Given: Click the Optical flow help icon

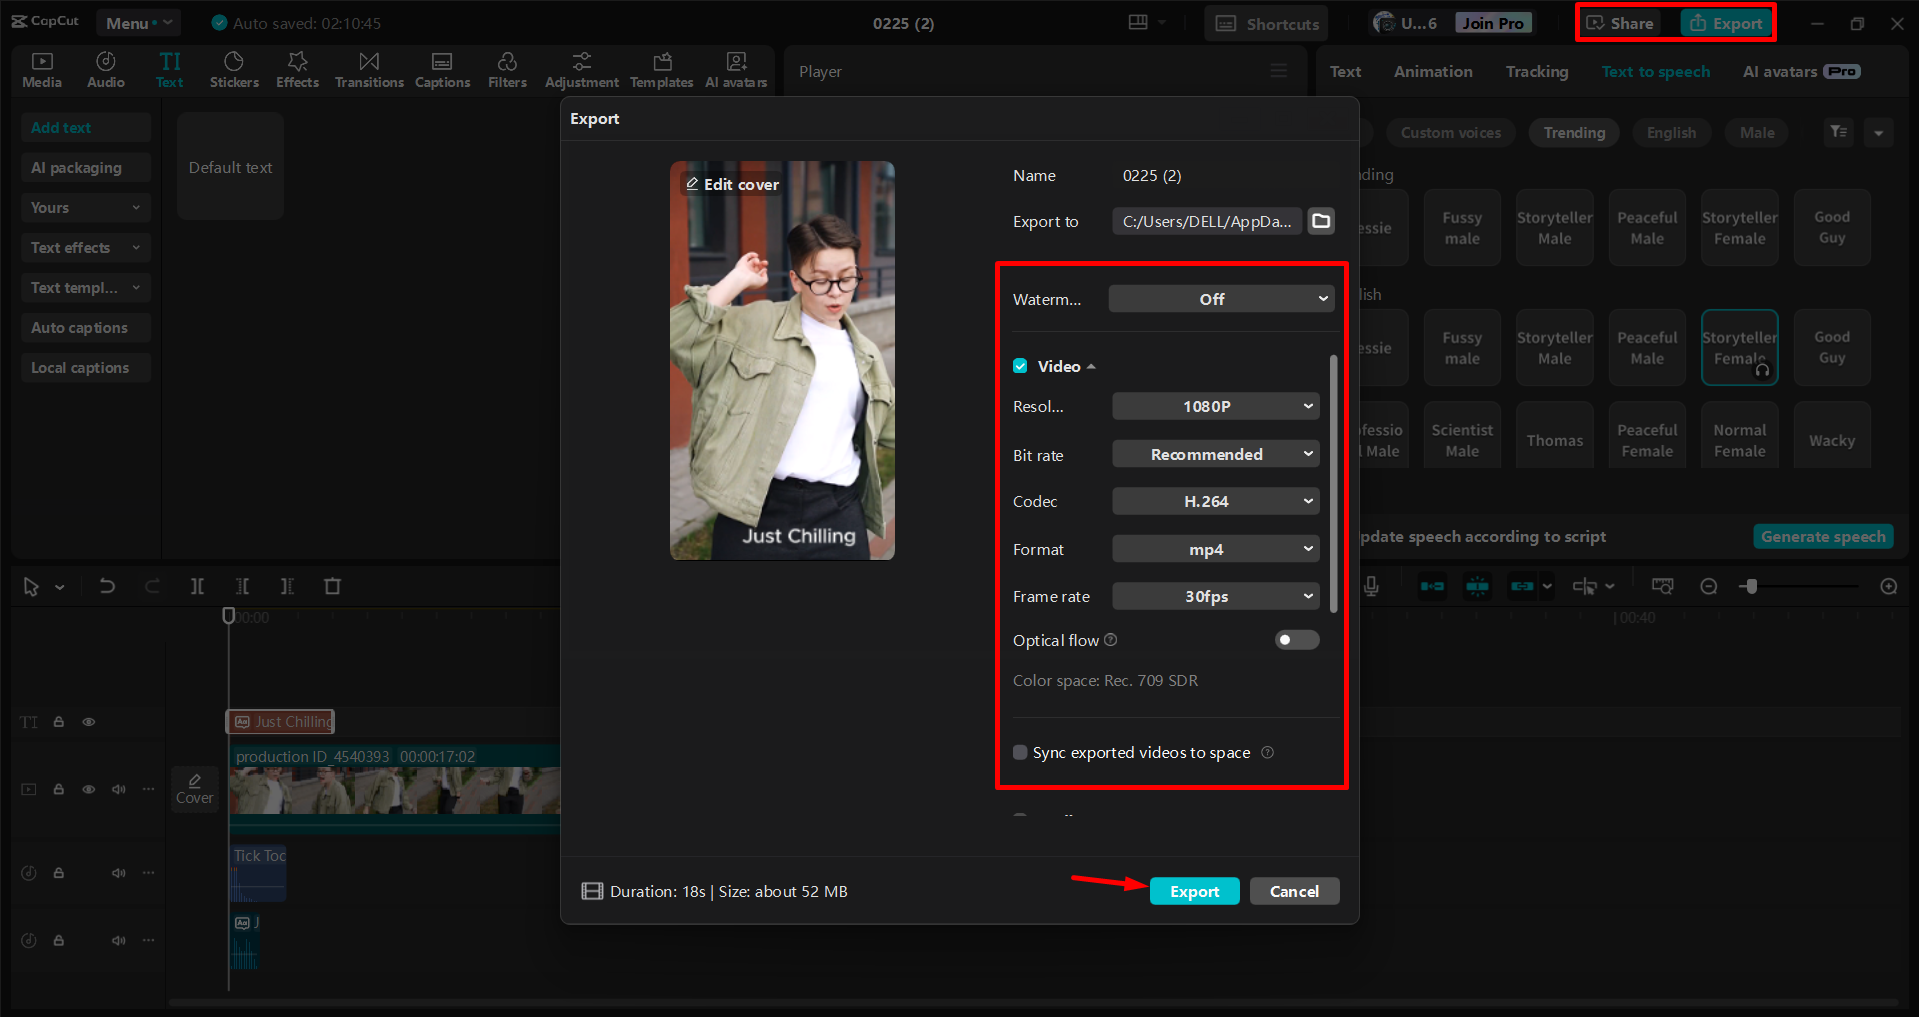Looking at the screenshot, I should click(x=1111, y=640).
